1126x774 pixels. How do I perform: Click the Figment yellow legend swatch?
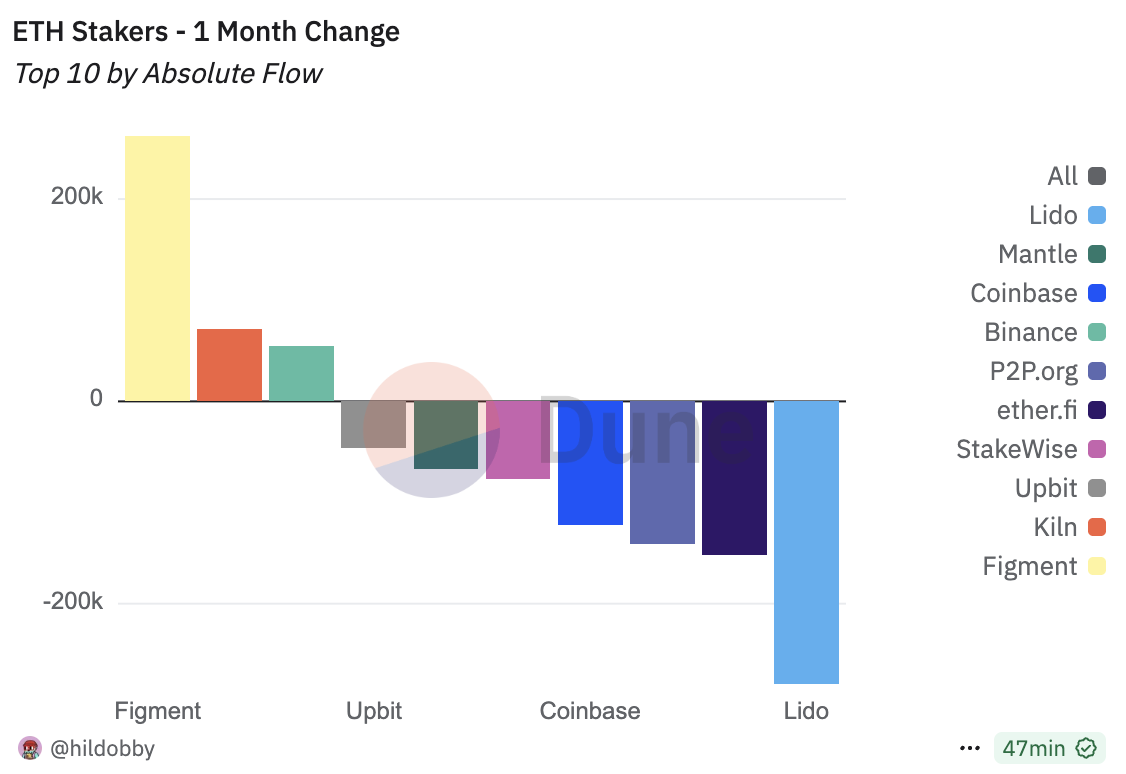(x=1097, y=566)
